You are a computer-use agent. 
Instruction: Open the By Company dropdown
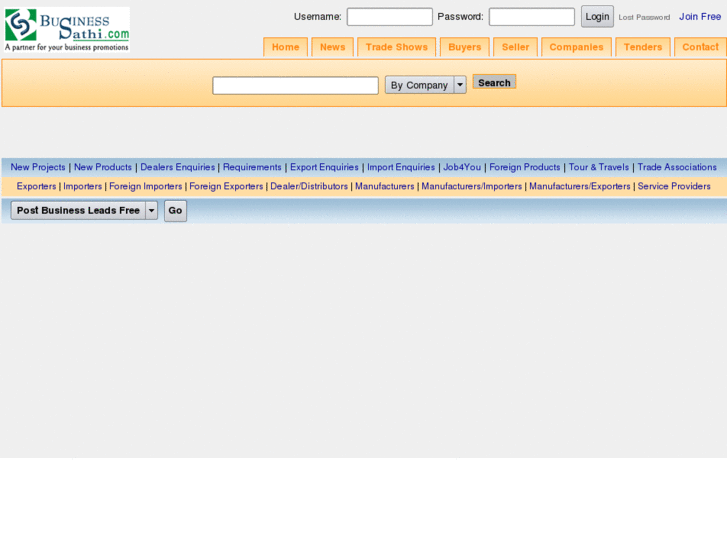(425, 85)
